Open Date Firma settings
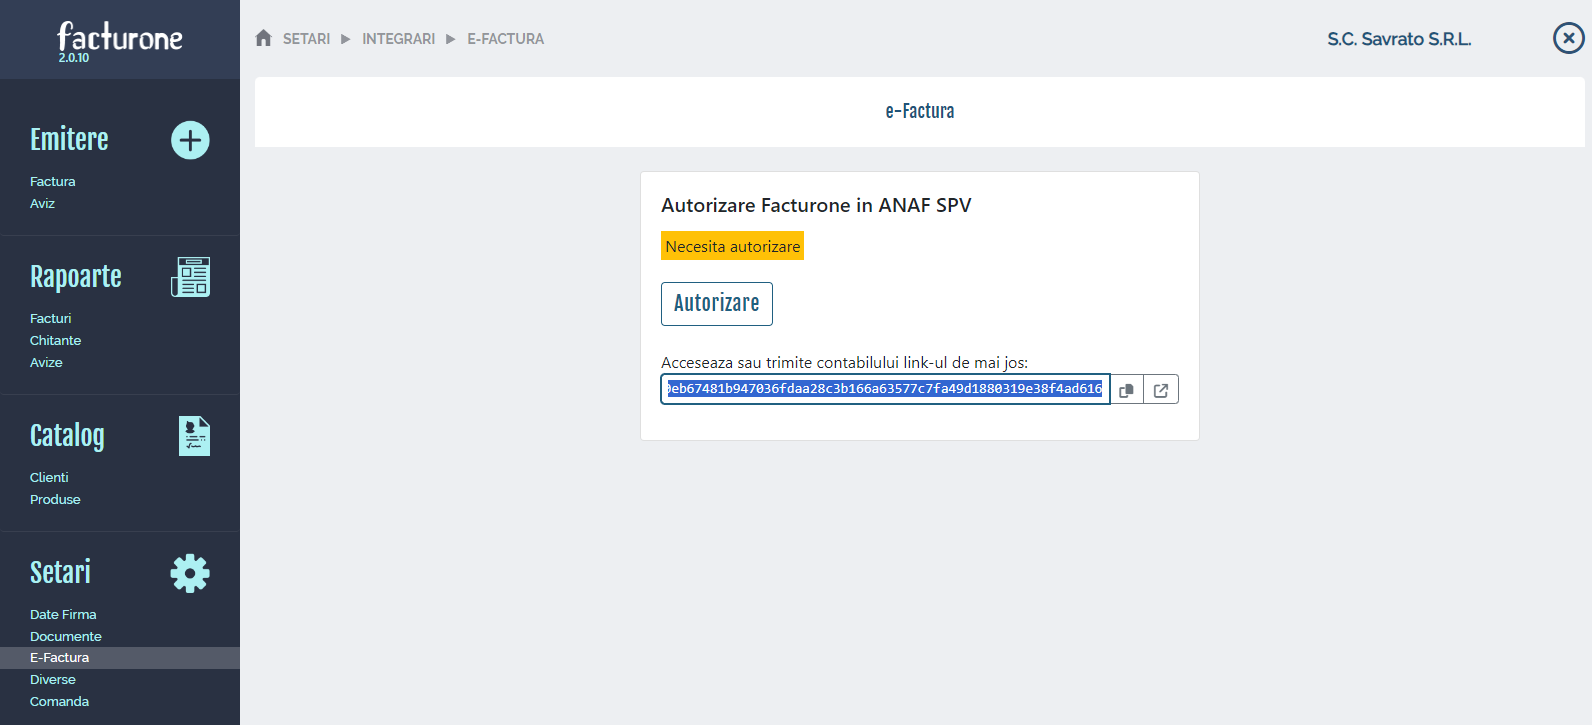 [x=63, y=615]
